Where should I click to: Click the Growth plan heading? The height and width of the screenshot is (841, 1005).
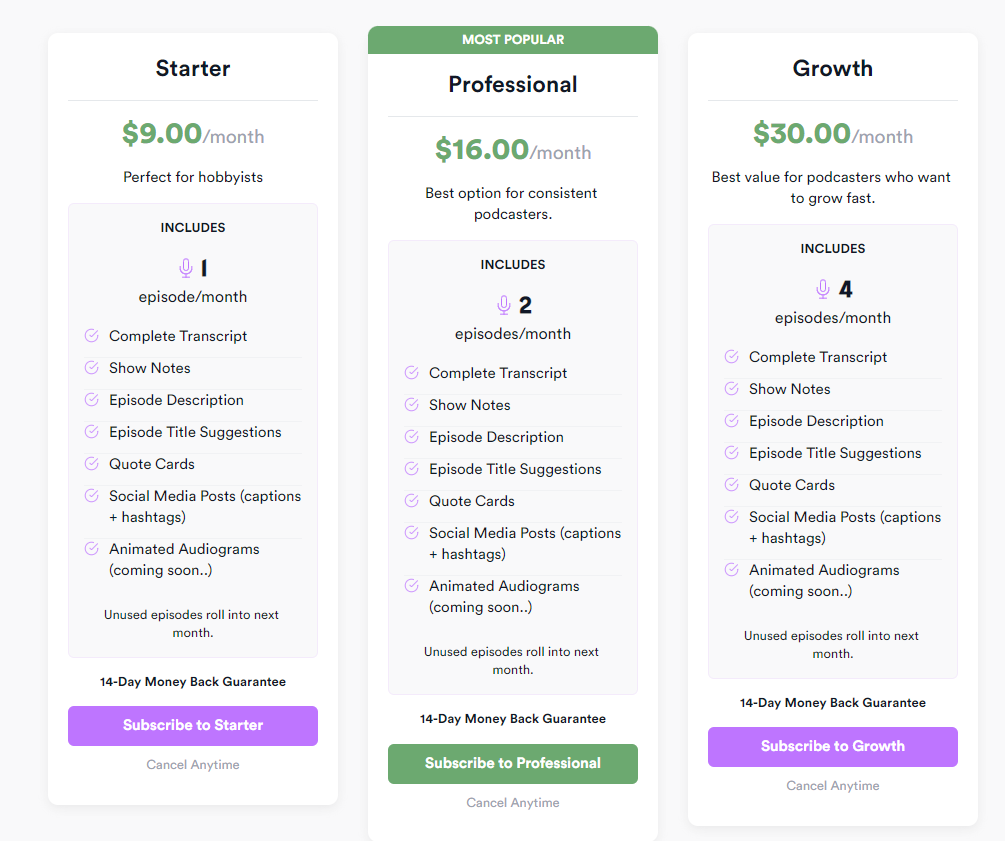(833, 69)
